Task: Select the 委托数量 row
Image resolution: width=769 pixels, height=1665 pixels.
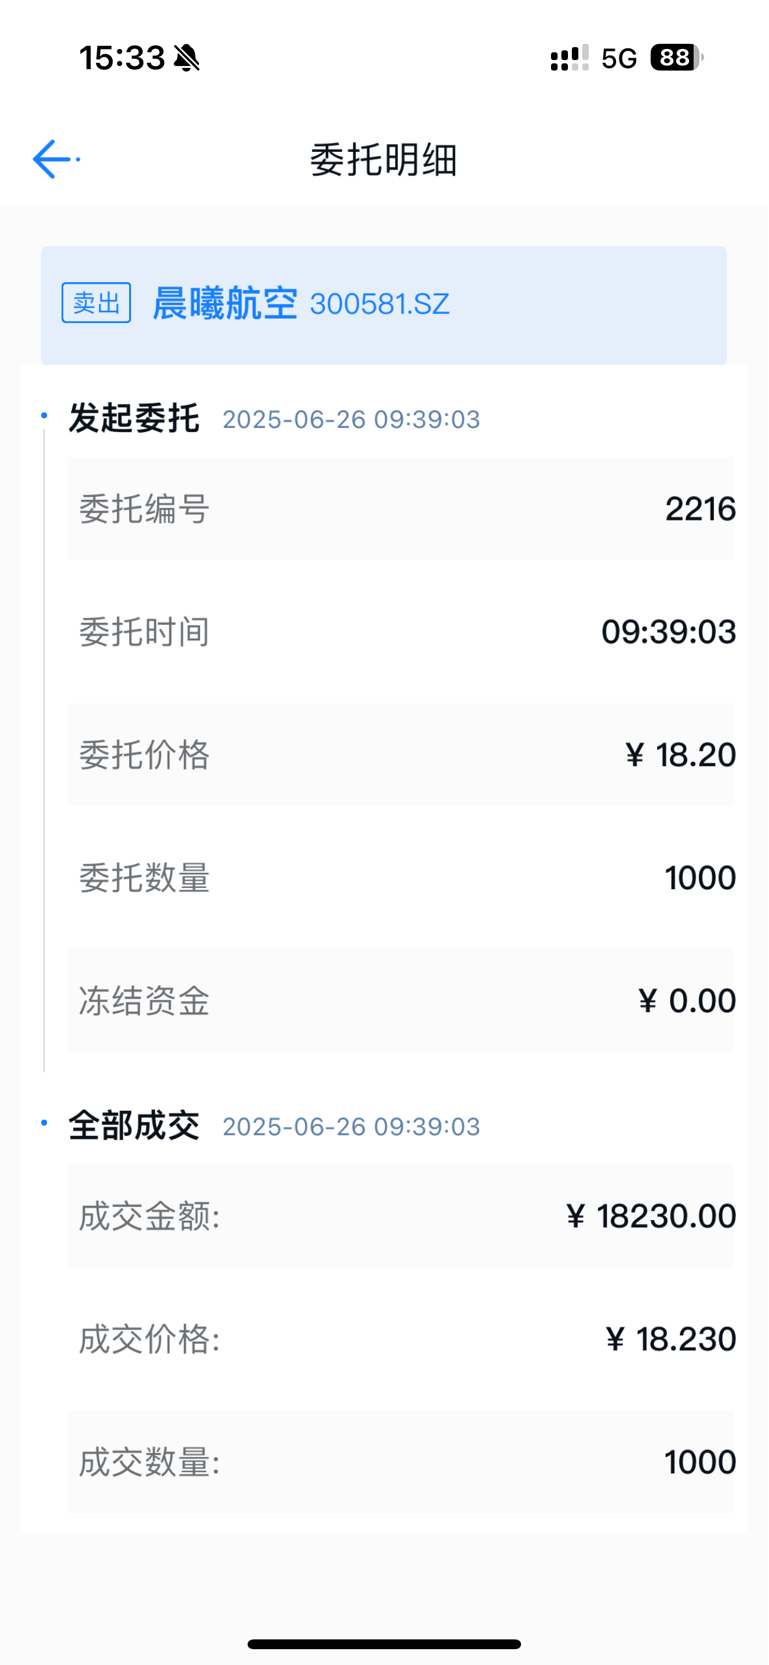Action: 401,878
